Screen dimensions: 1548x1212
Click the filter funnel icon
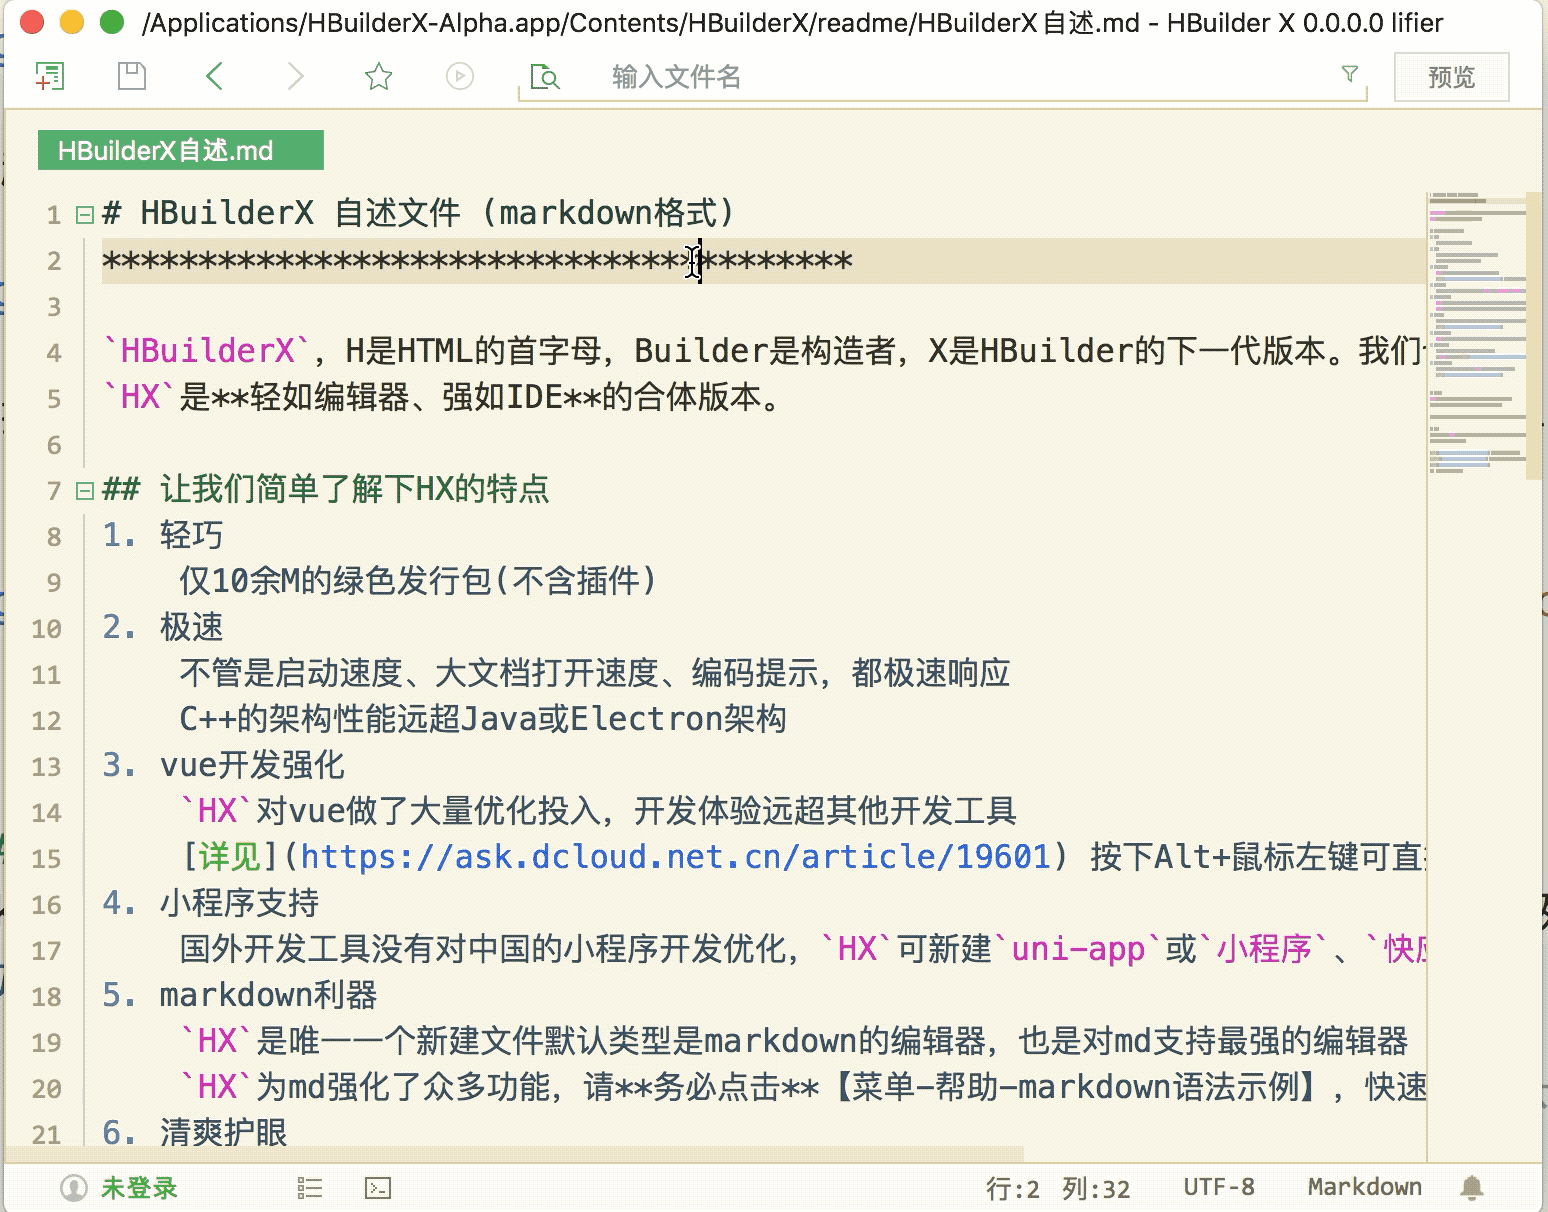[x=1350, y=73]
